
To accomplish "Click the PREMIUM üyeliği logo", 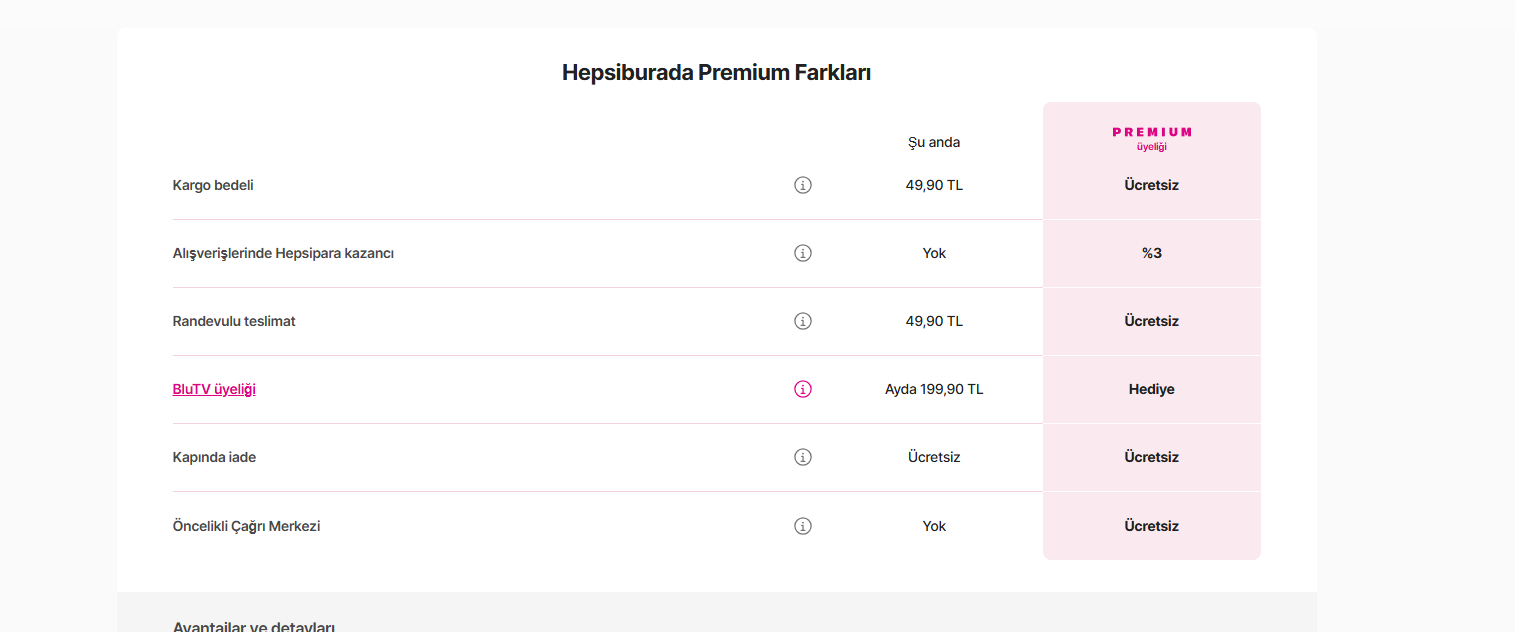I will [x=1151, y=138].
